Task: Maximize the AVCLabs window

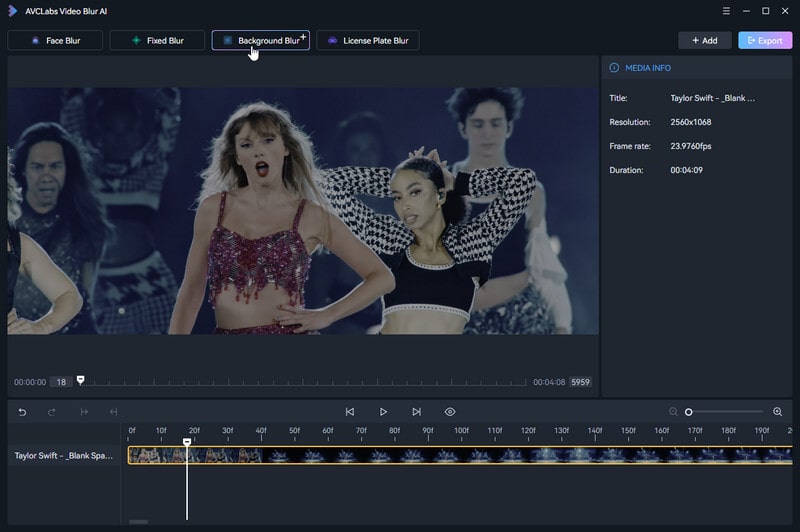Action: [765, 11]
